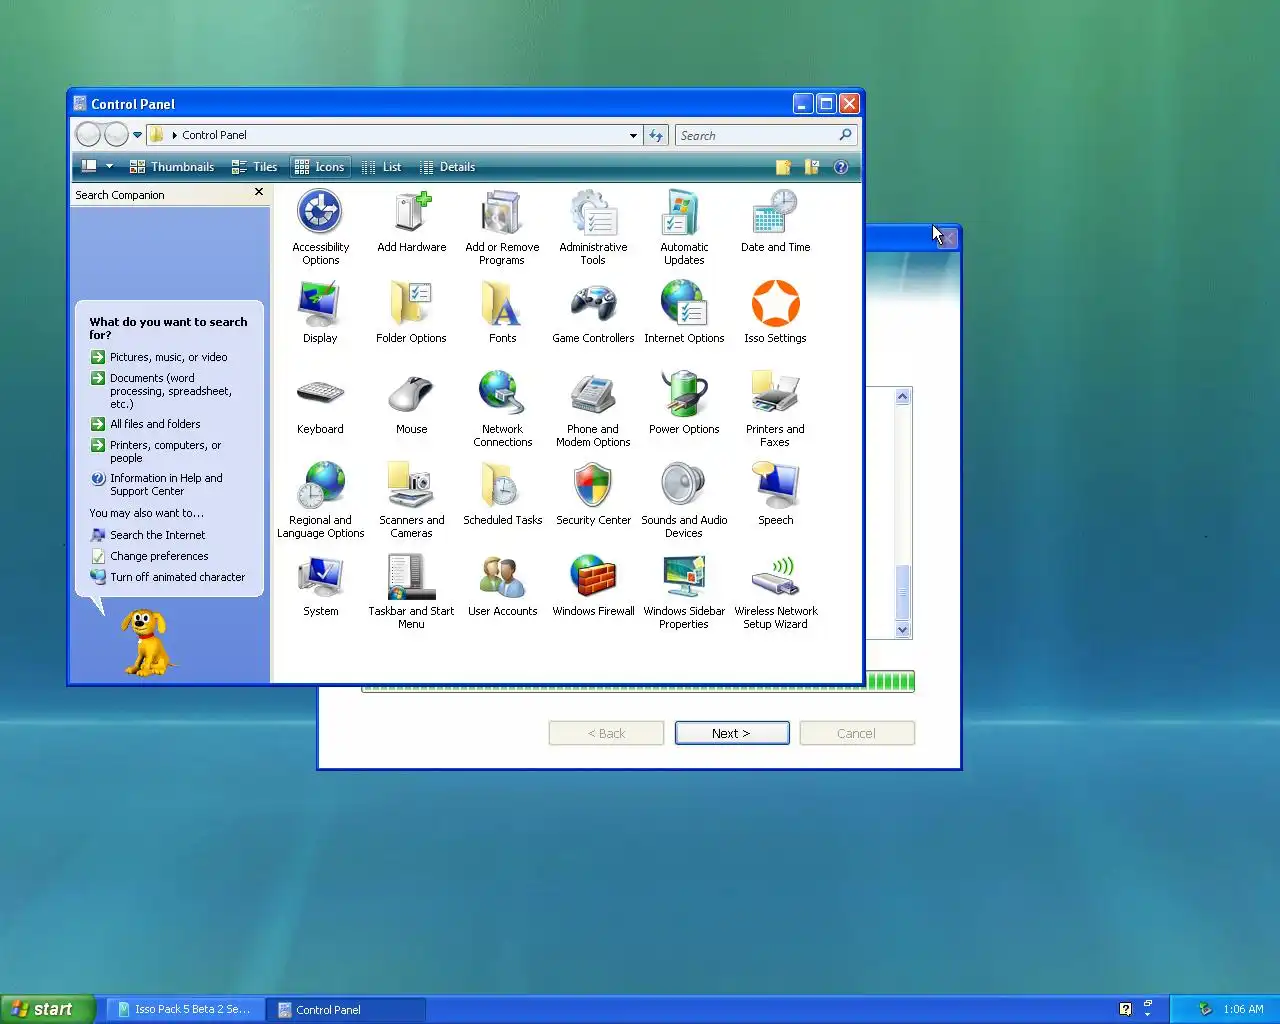
Task: Click the Rover search dog character
Action: pos(147,642)
